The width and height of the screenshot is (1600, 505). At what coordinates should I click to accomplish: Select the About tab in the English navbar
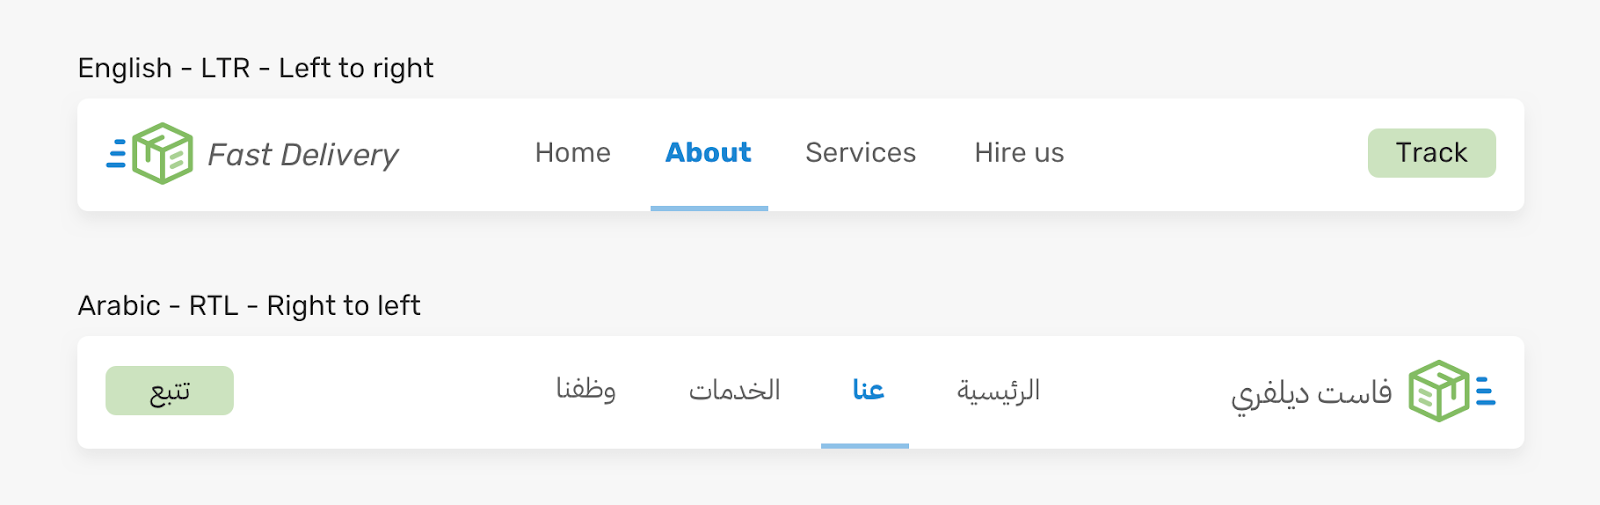708,153
